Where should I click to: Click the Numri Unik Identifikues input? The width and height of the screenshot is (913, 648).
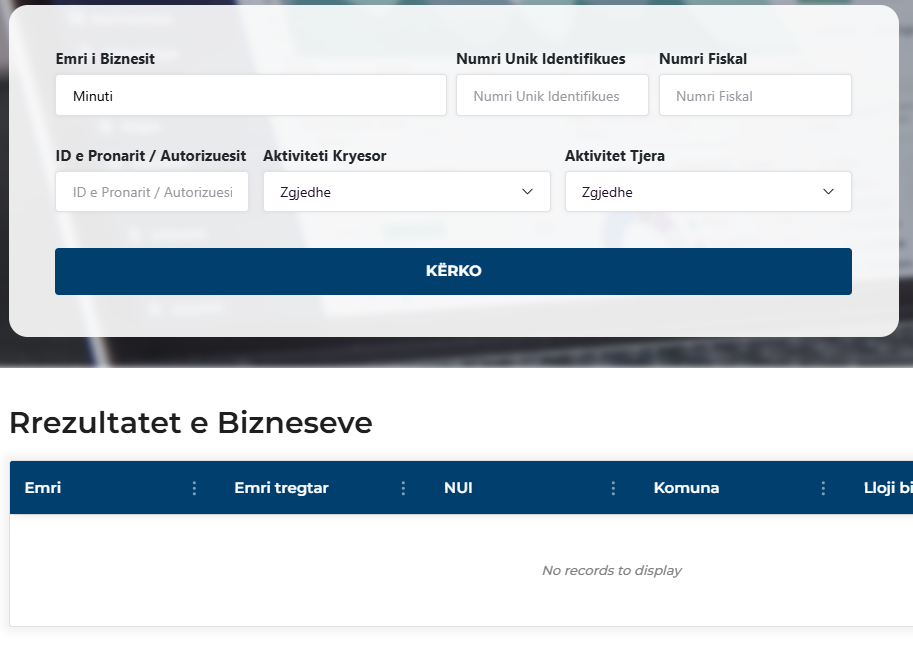click(552, 96)
